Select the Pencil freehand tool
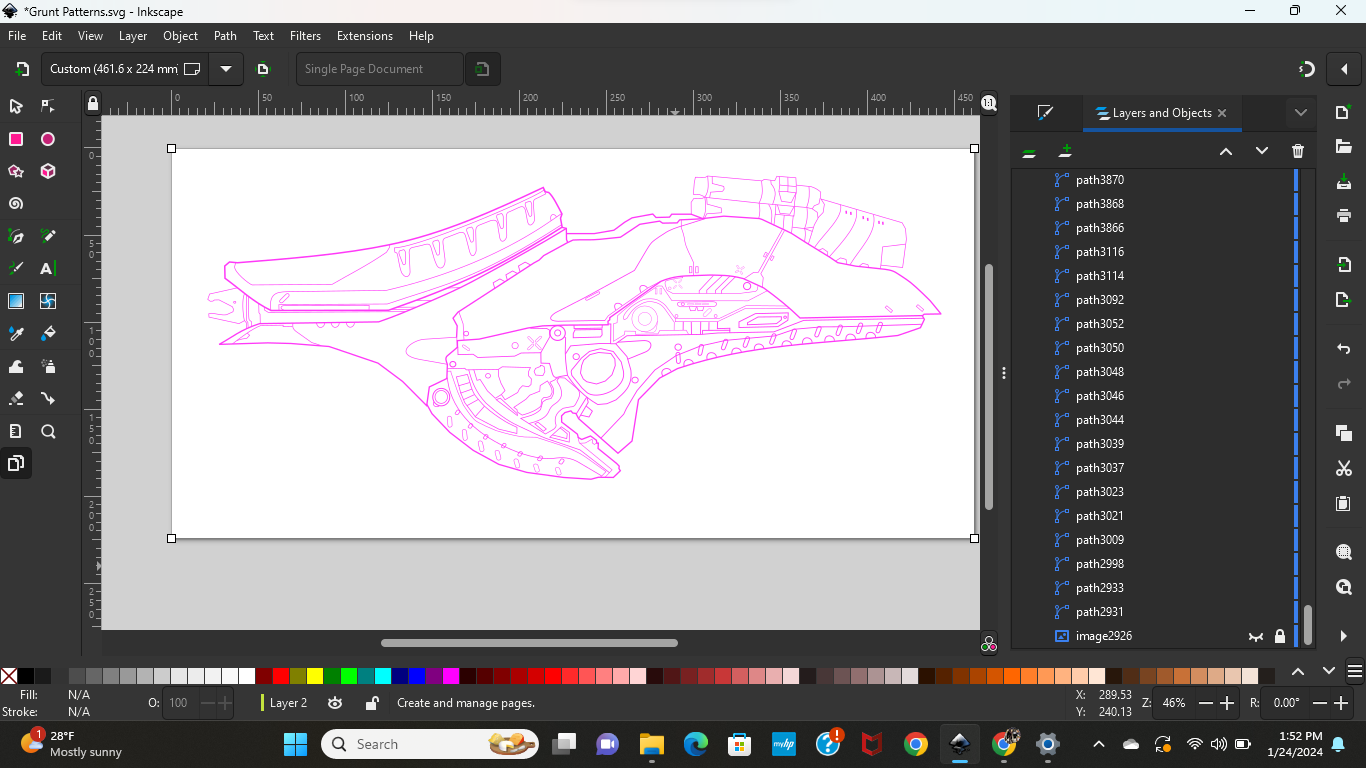This screenshot has width=1366, height=768. [48, 236]
